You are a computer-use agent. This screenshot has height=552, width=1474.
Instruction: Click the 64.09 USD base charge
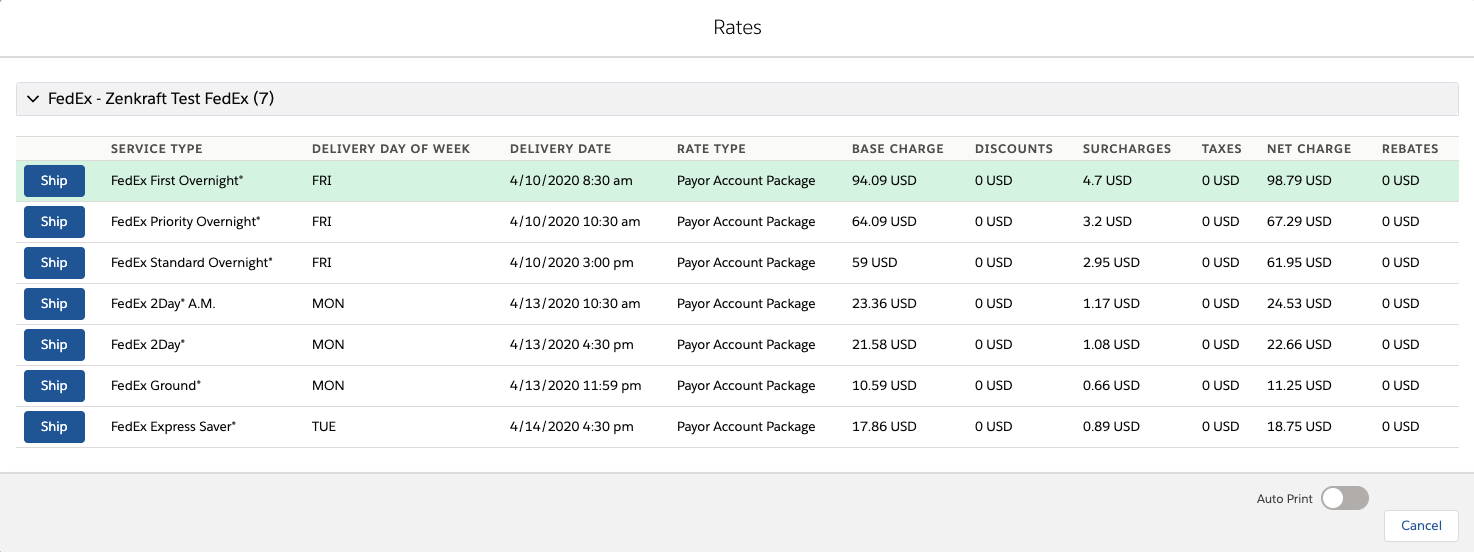(884, 222)
